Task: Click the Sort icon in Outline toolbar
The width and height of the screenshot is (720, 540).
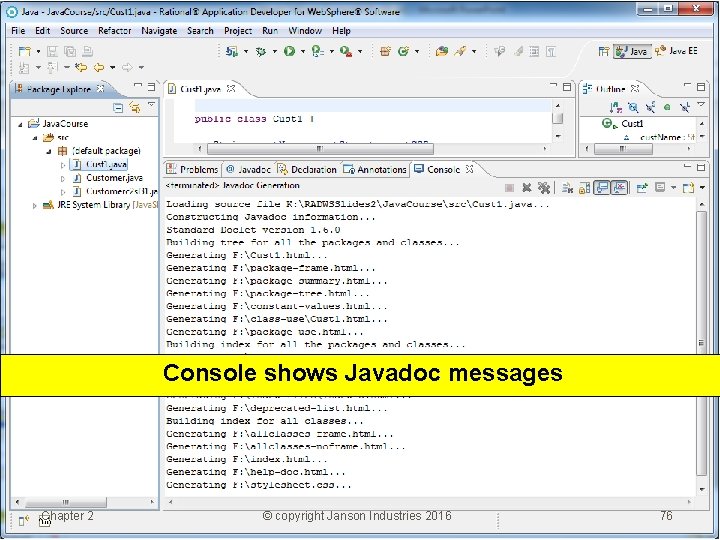Action: tap(615, 108)
